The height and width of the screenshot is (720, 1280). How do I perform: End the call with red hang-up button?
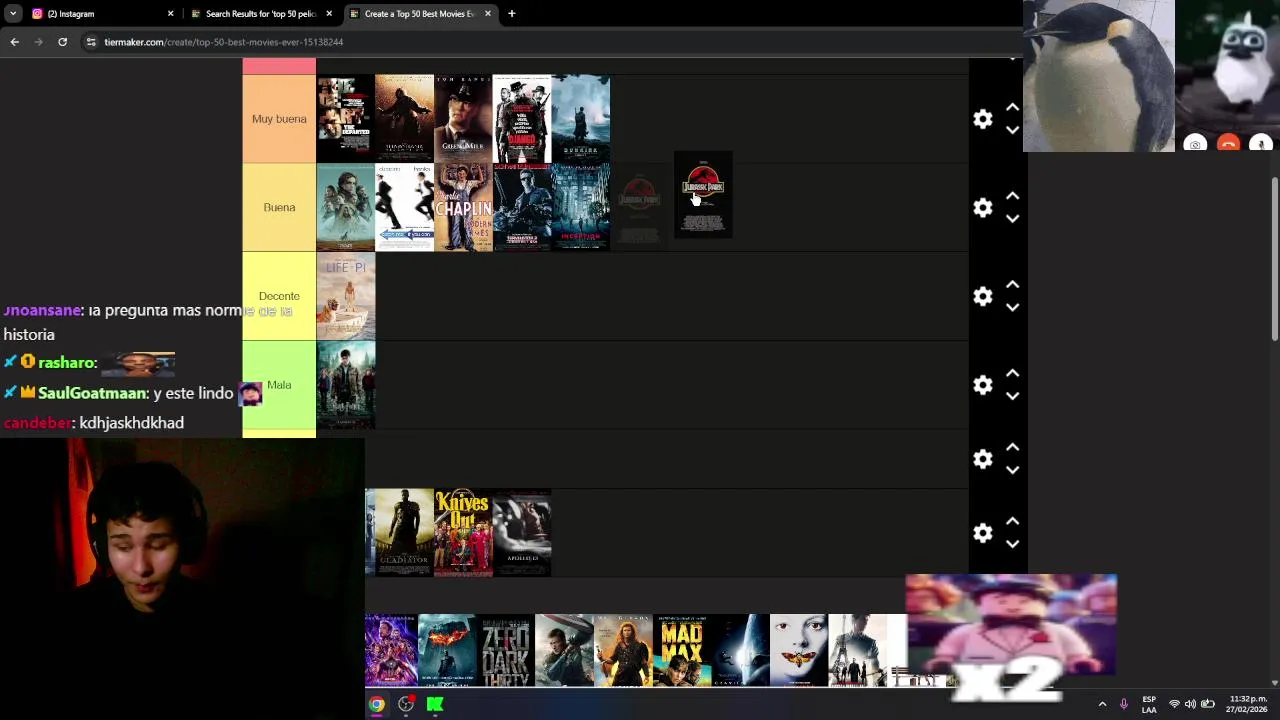(1228, 144)
